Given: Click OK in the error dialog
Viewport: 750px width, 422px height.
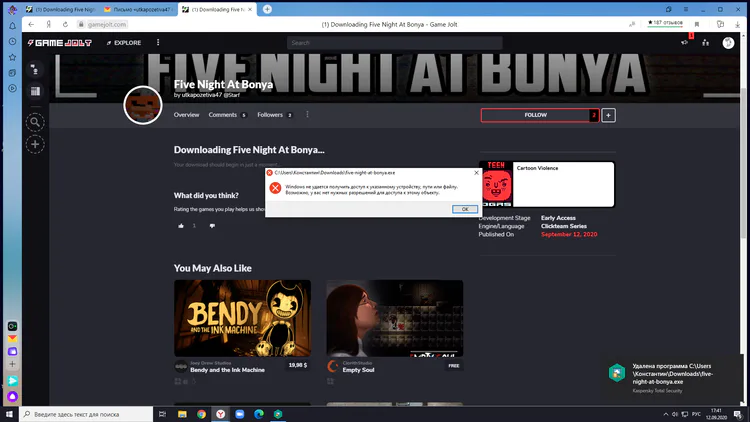Looking at the screenshot, I should click(x=464, y=209).
